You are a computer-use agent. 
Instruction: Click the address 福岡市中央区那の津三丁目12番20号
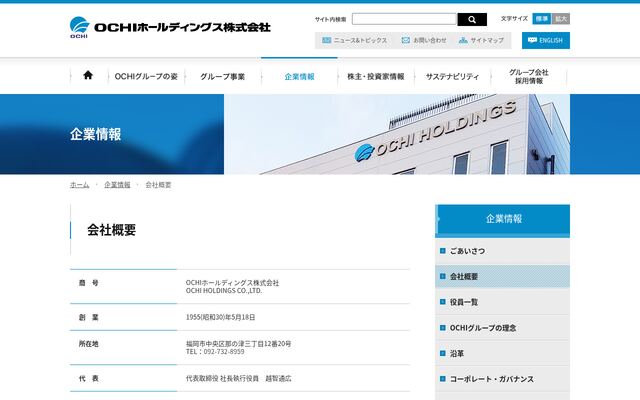[x=238, y=344]
